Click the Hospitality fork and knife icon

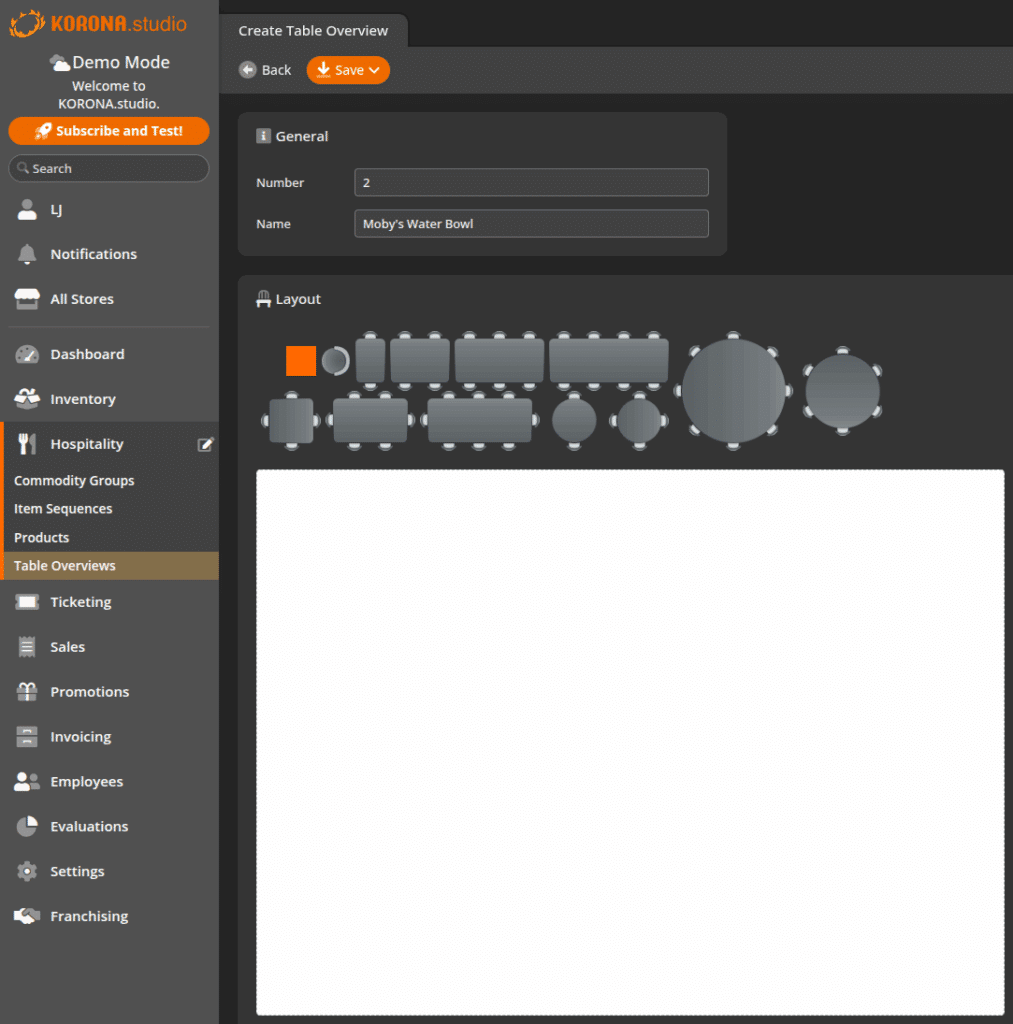27,444
